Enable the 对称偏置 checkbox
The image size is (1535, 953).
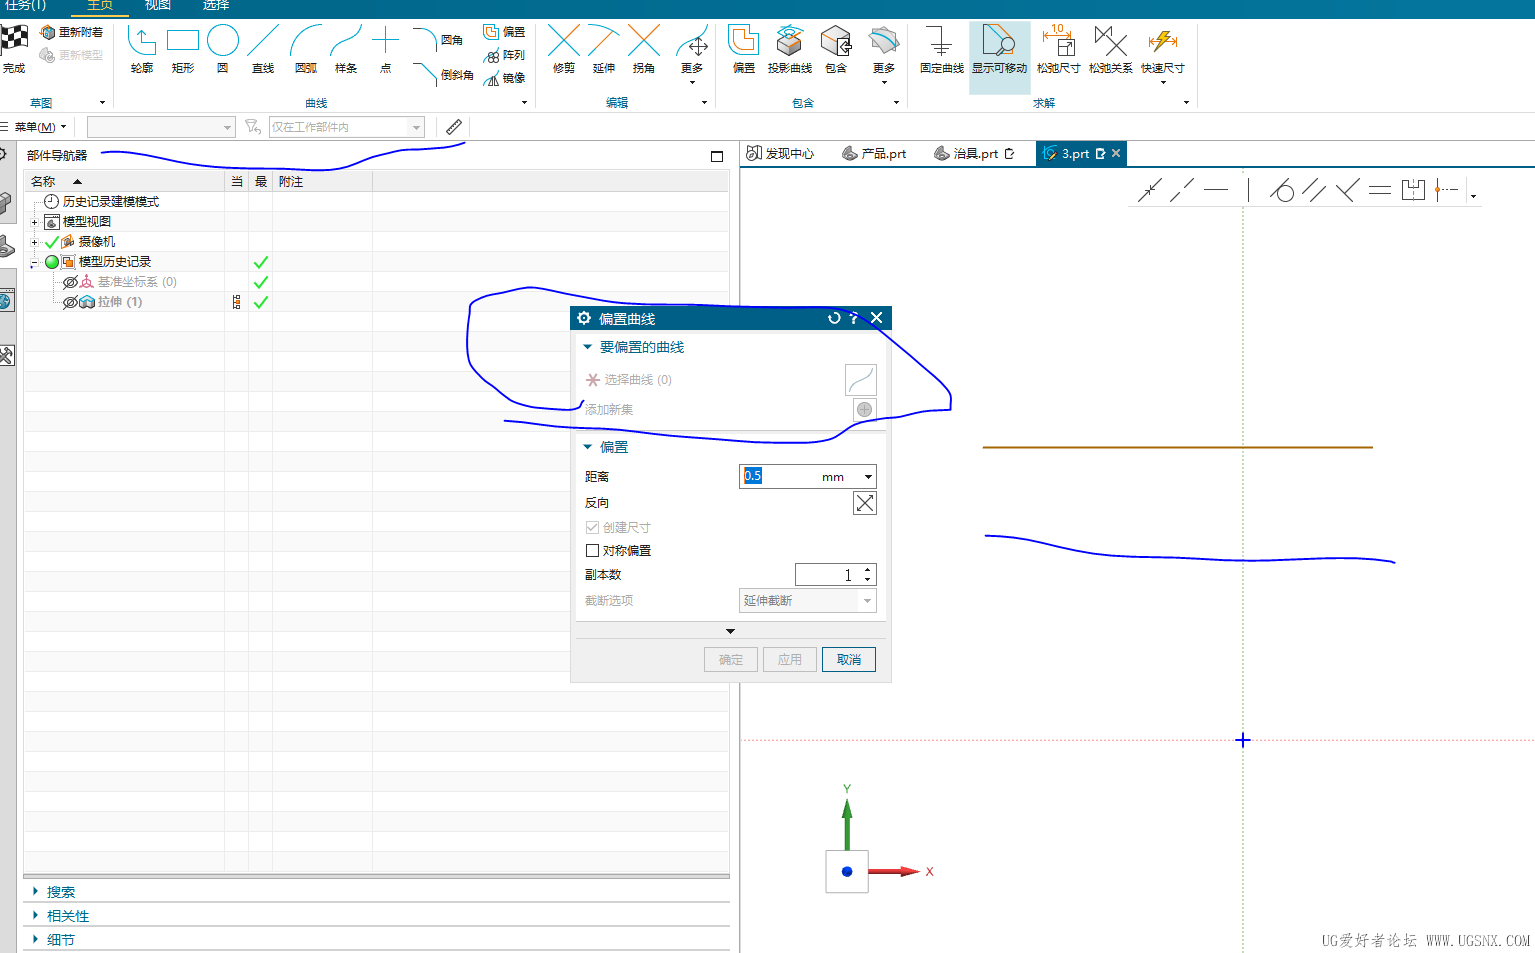click(x=592, y=551)
